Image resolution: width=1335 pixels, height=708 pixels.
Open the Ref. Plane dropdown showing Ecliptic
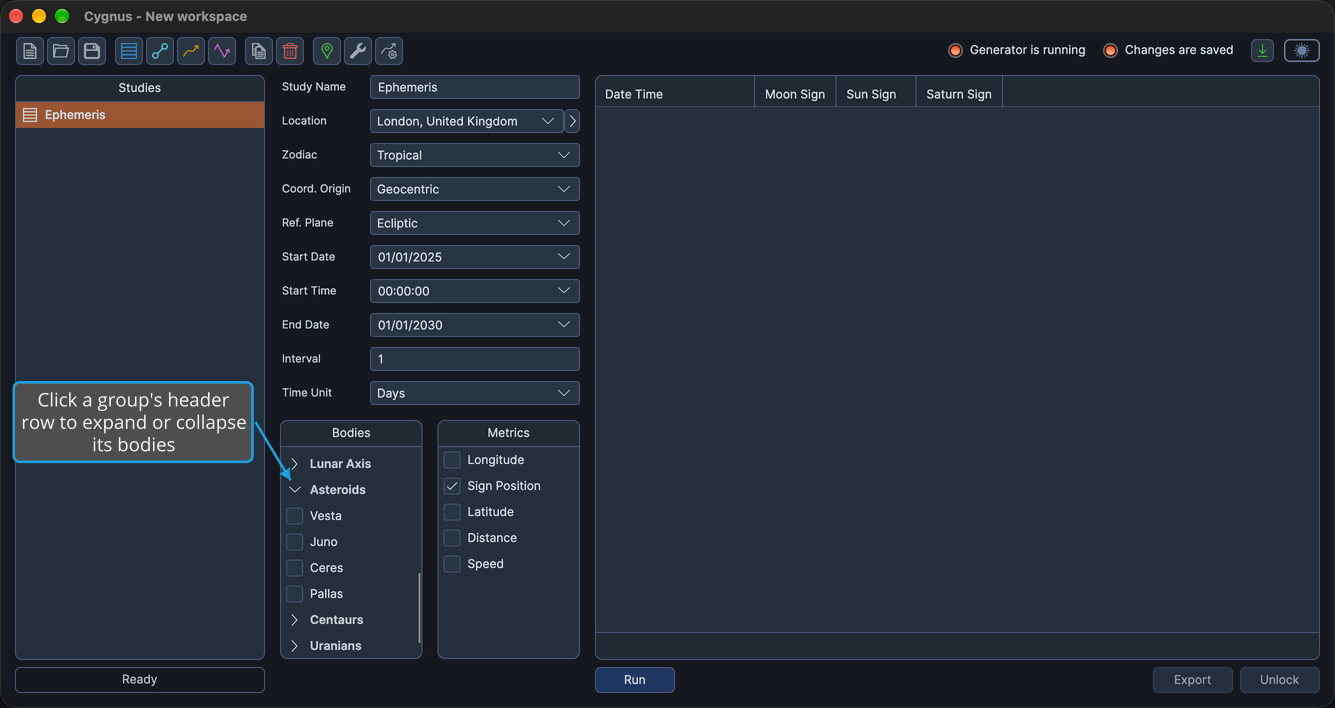pyautogui.click(x=474, y=223)
